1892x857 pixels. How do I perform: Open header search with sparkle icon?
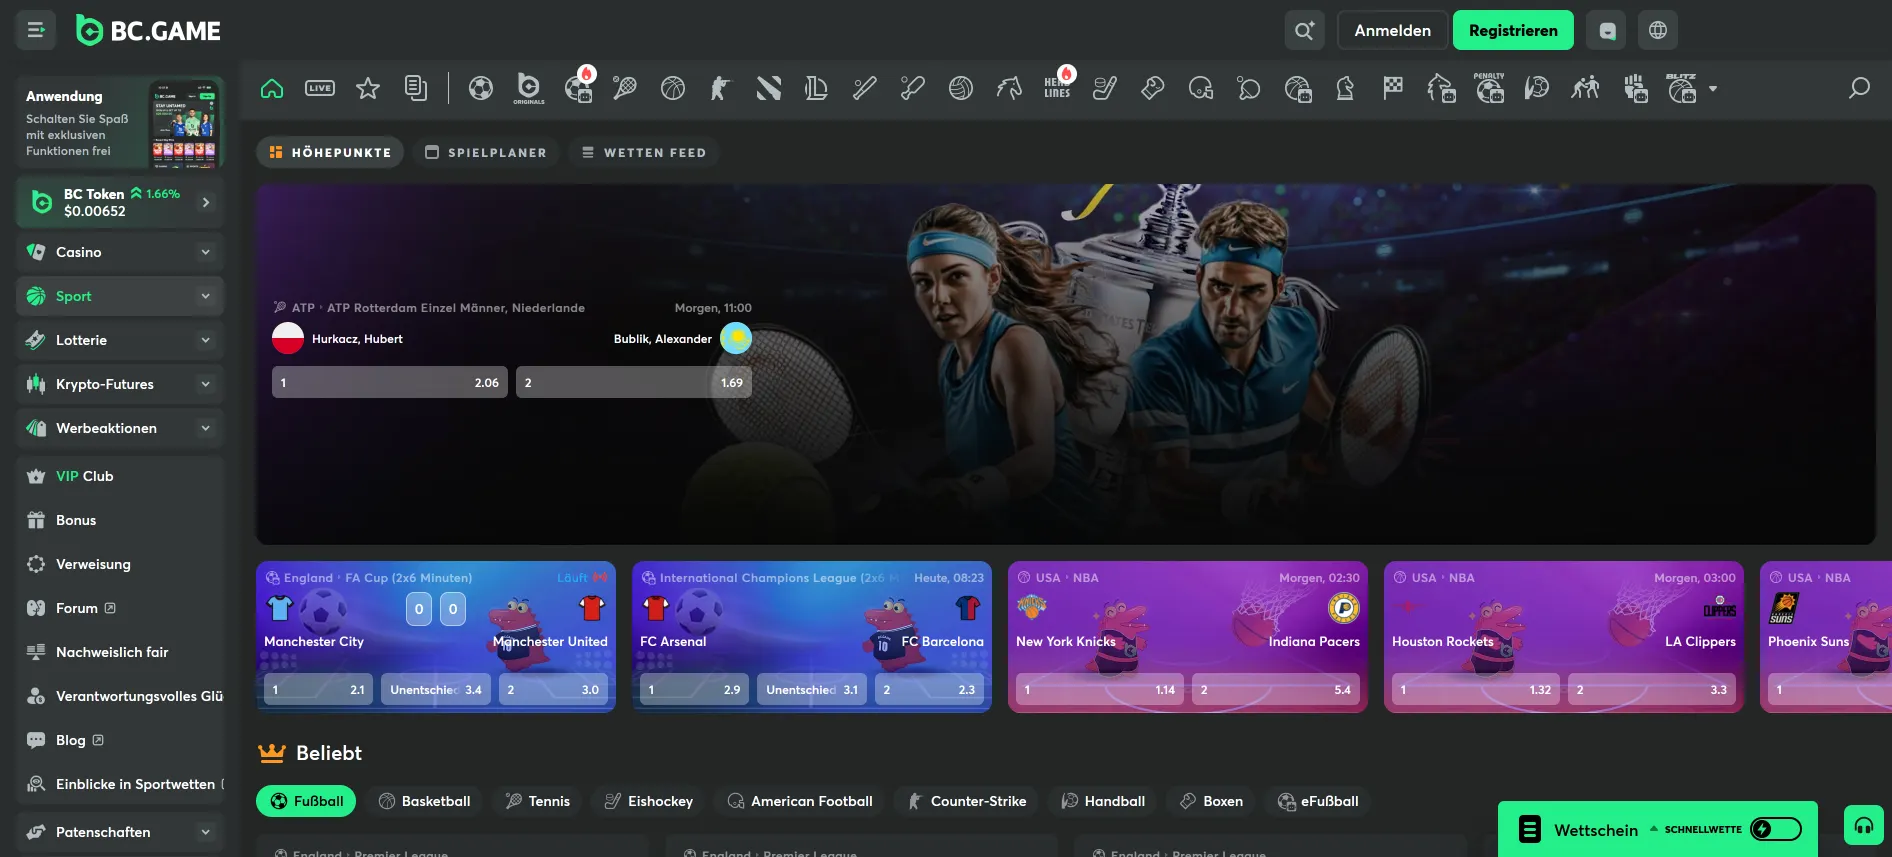point(1305,30)
